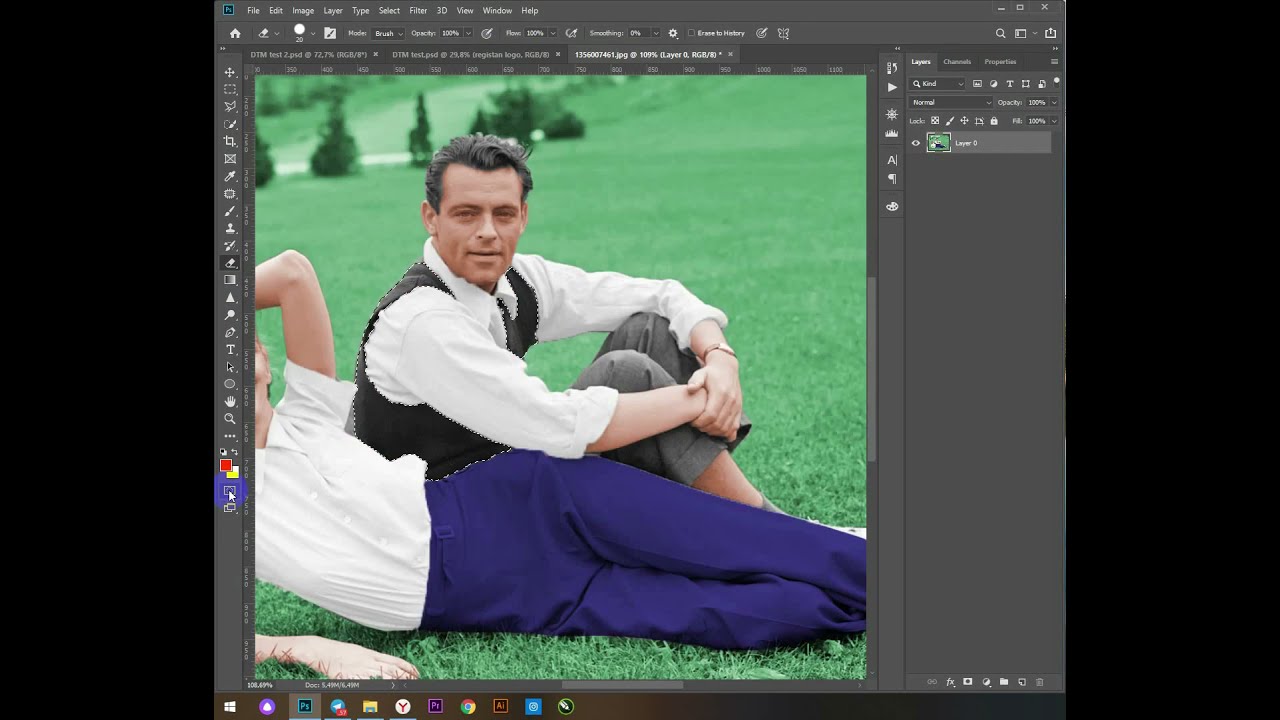Screen dimensions: 1280x720
Task: Open Photoshop from the Windows taskbar
Action: tap(305, 706)
